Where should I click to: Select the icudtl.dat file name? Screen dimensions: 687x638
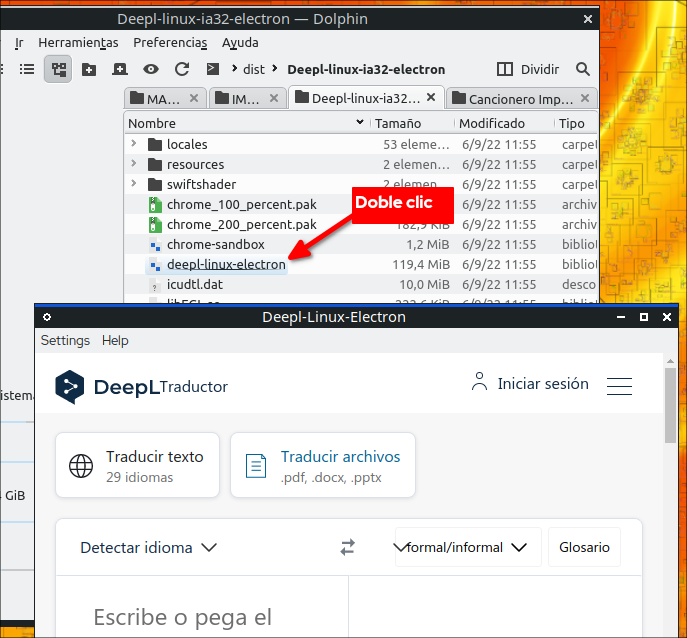click(195, 285)
